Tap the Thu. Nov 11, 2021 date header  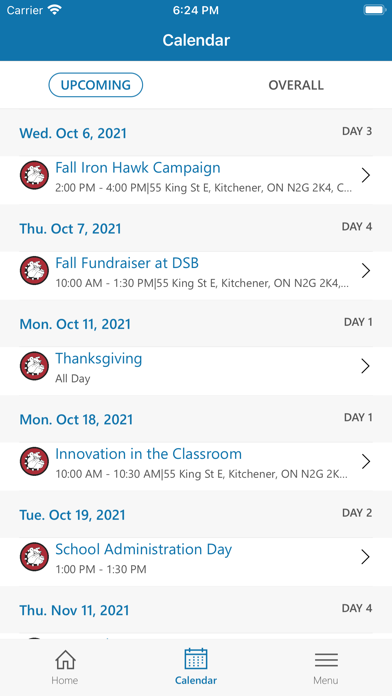click(x=74, y=610)
